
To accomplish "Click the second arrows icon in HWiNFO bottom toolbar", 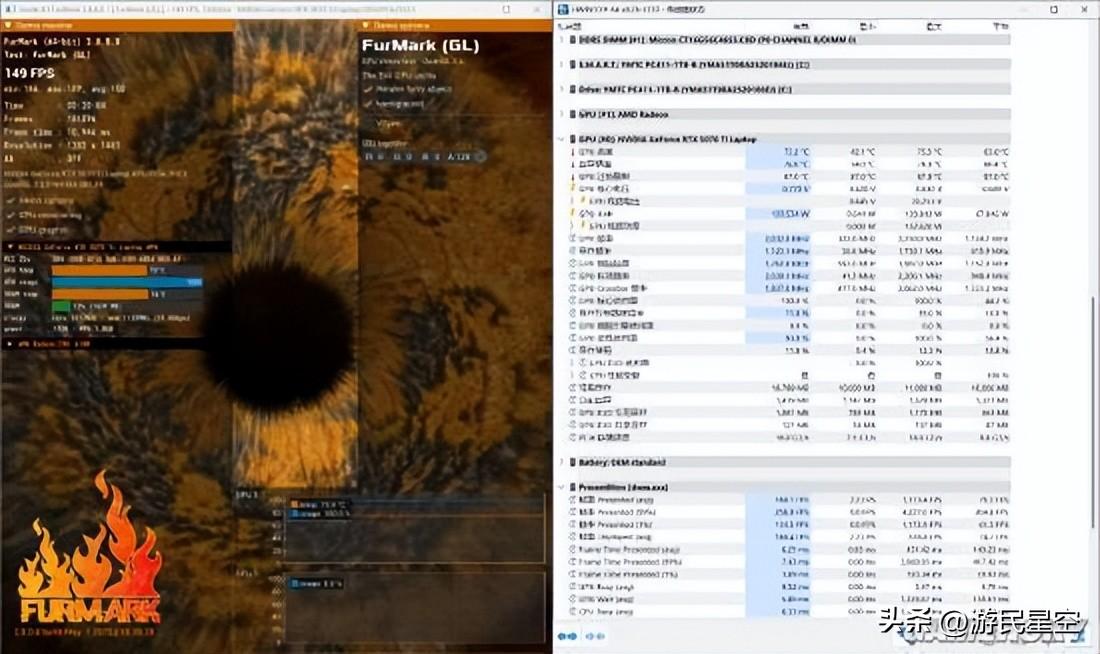I will (594, 636).
